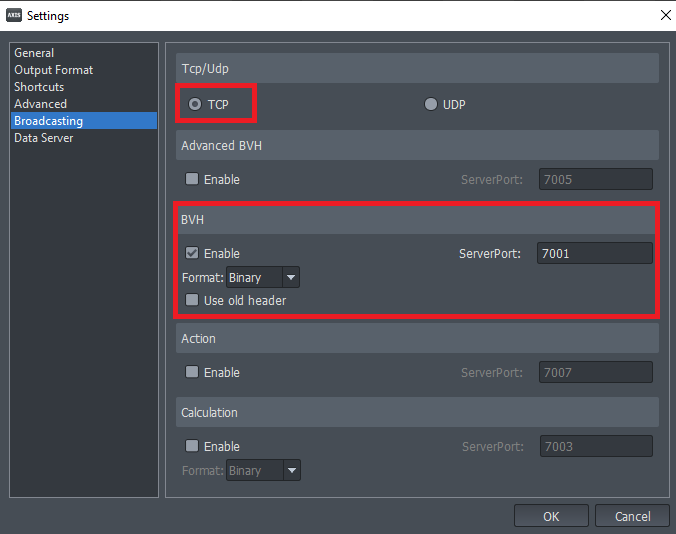Click the Action section header
Image resolution: width=676 pixels, height=534 pixels.
417,338
